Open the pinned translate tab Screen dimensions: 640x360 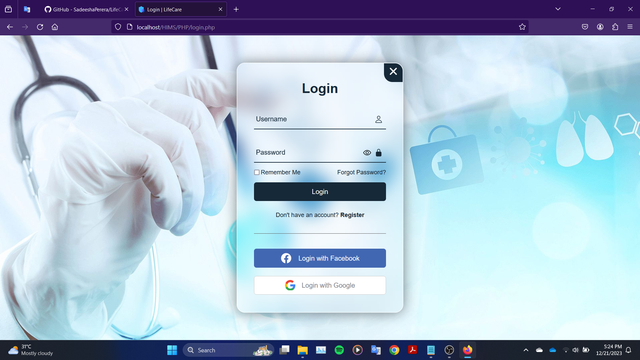click(x=27, y=9)
